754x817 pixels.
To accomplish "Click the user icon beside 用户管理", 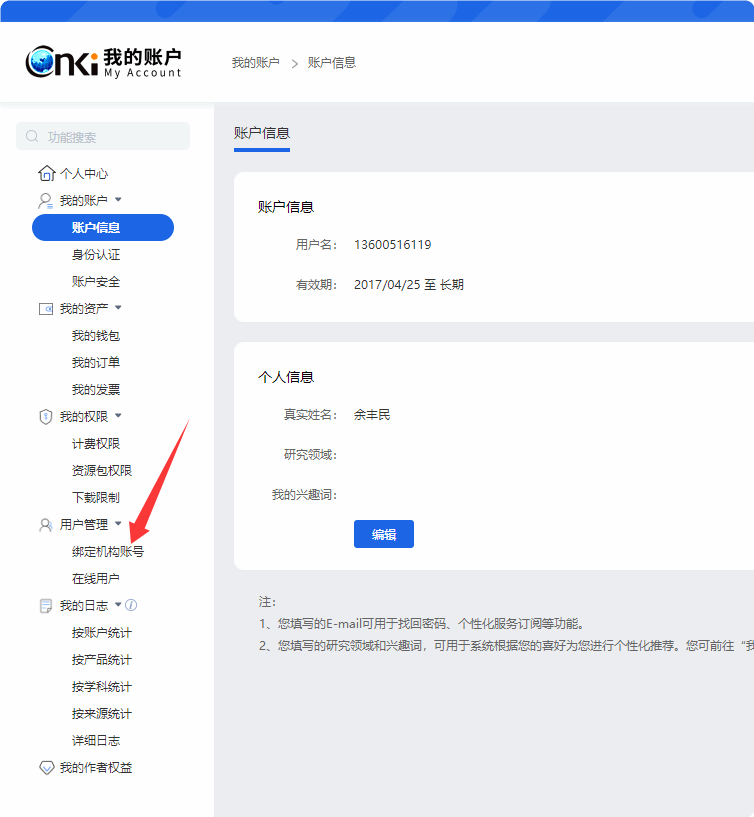I will click(46, 524).
